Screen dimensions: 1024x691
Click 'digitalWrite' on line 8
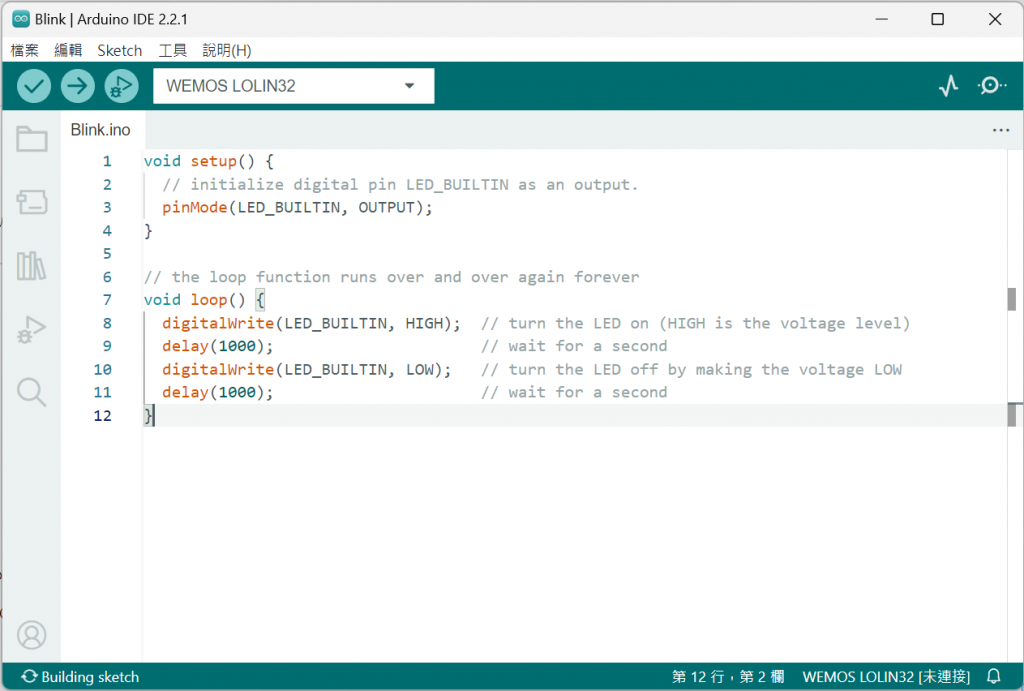pos(218,323)
